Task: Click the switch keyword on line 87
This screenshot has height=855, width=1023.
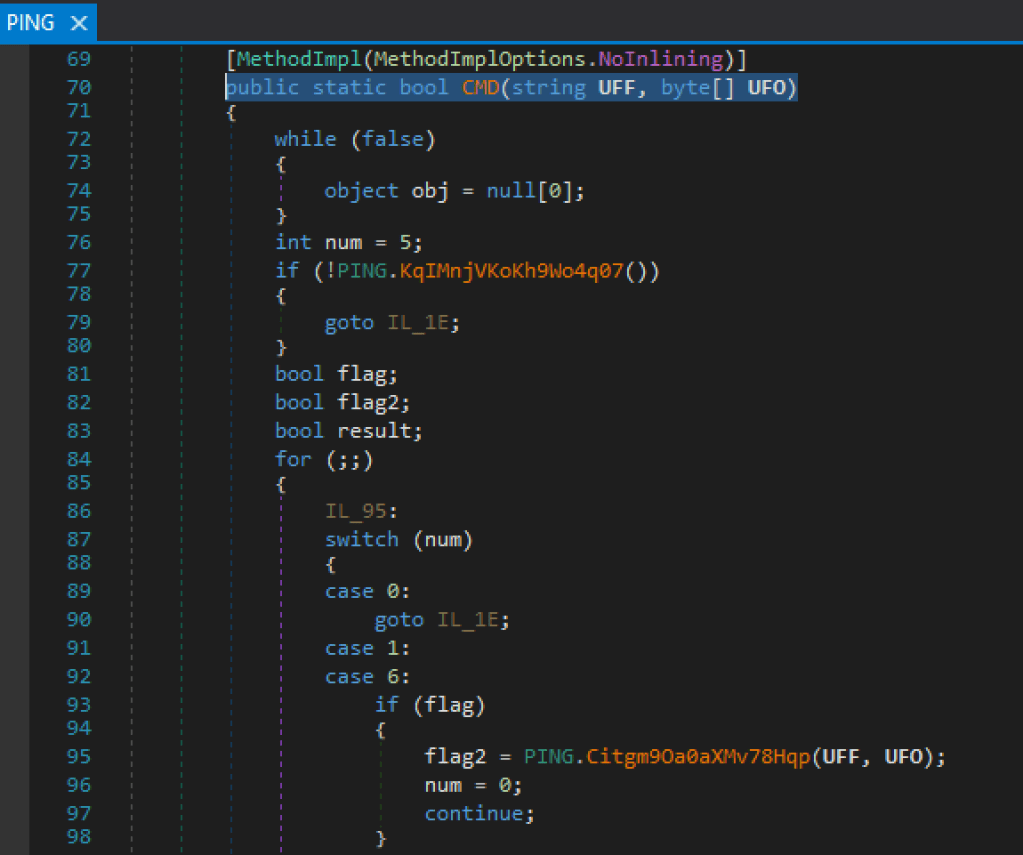Action: 361,540
